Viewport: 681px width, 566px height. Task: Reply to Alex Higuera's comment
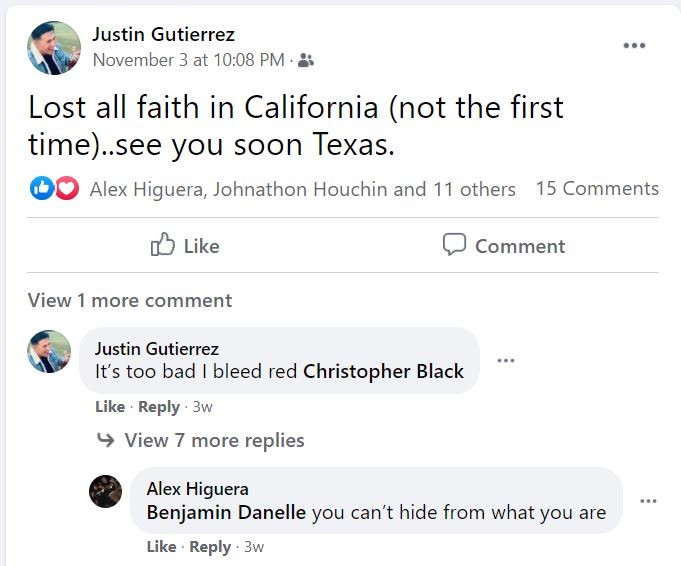210,547
